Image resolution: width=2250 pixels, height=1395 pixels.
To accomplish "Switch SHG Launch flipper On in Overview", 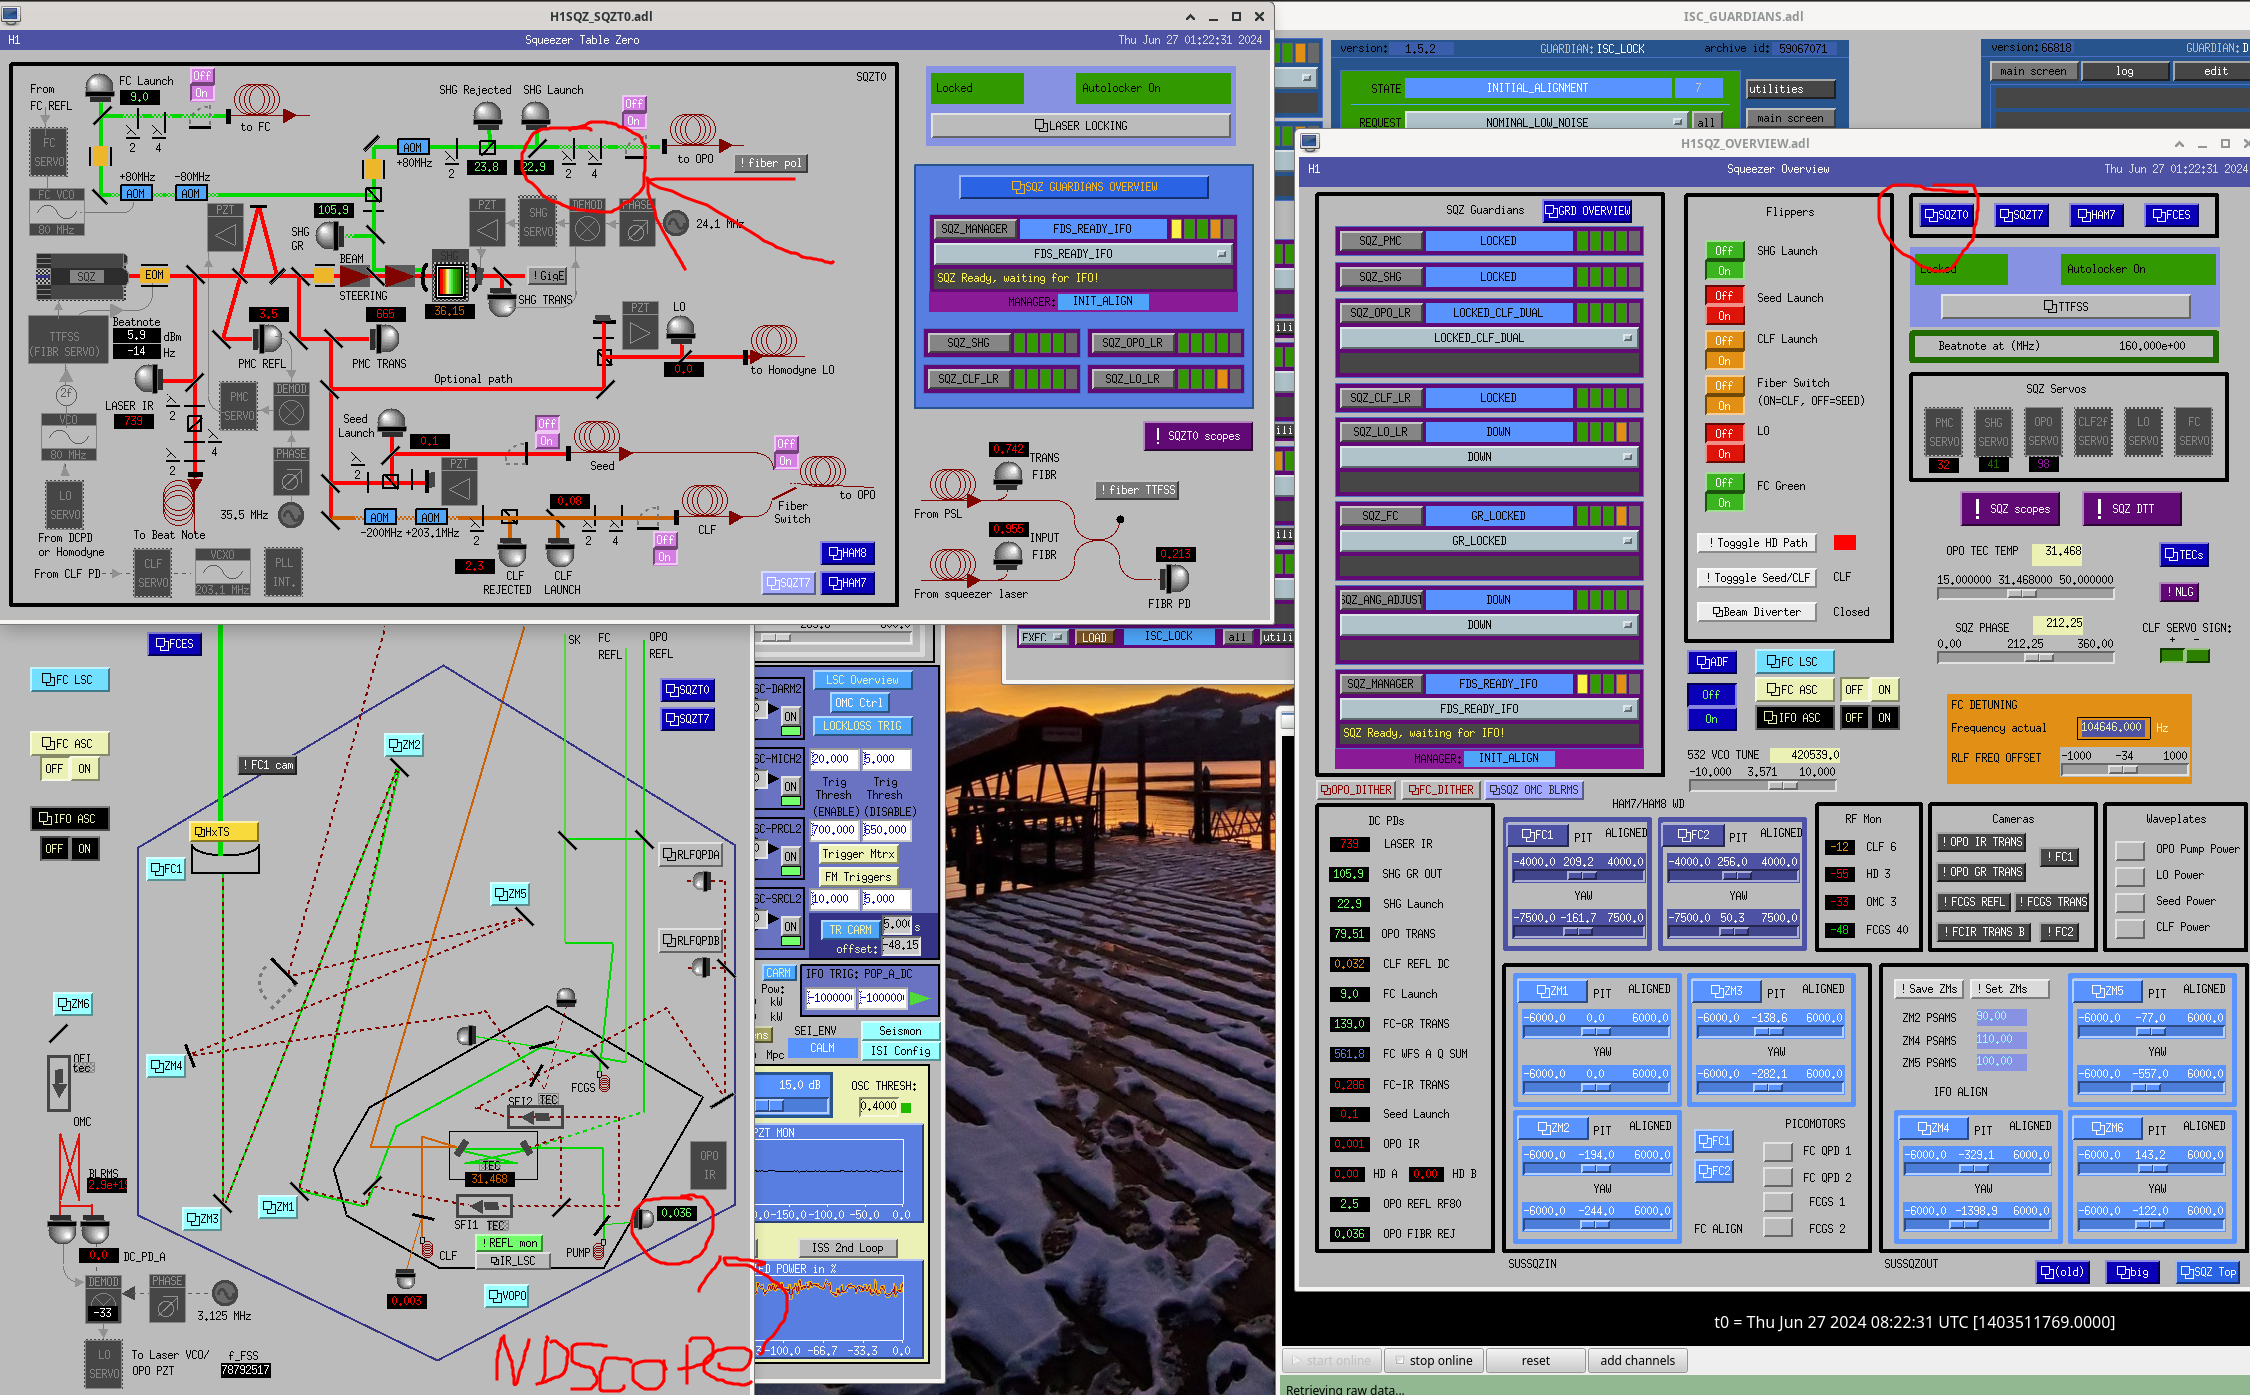I will coord(1724,271).
